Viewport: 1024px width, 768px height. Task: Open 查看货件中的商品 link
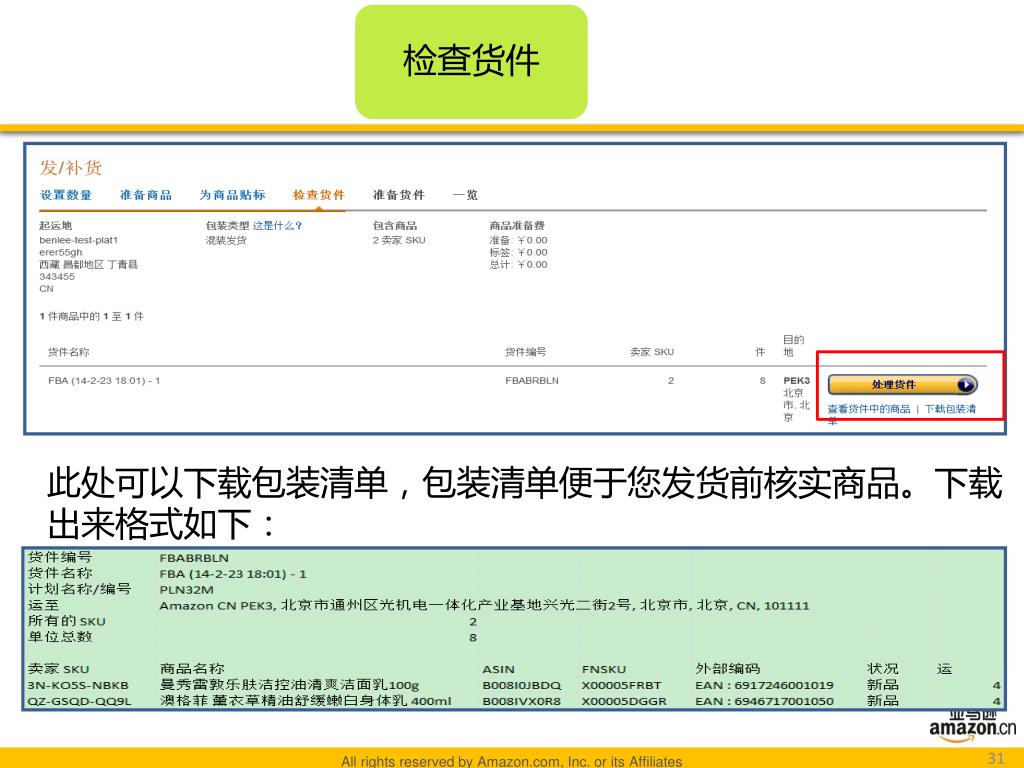point(869,409)
